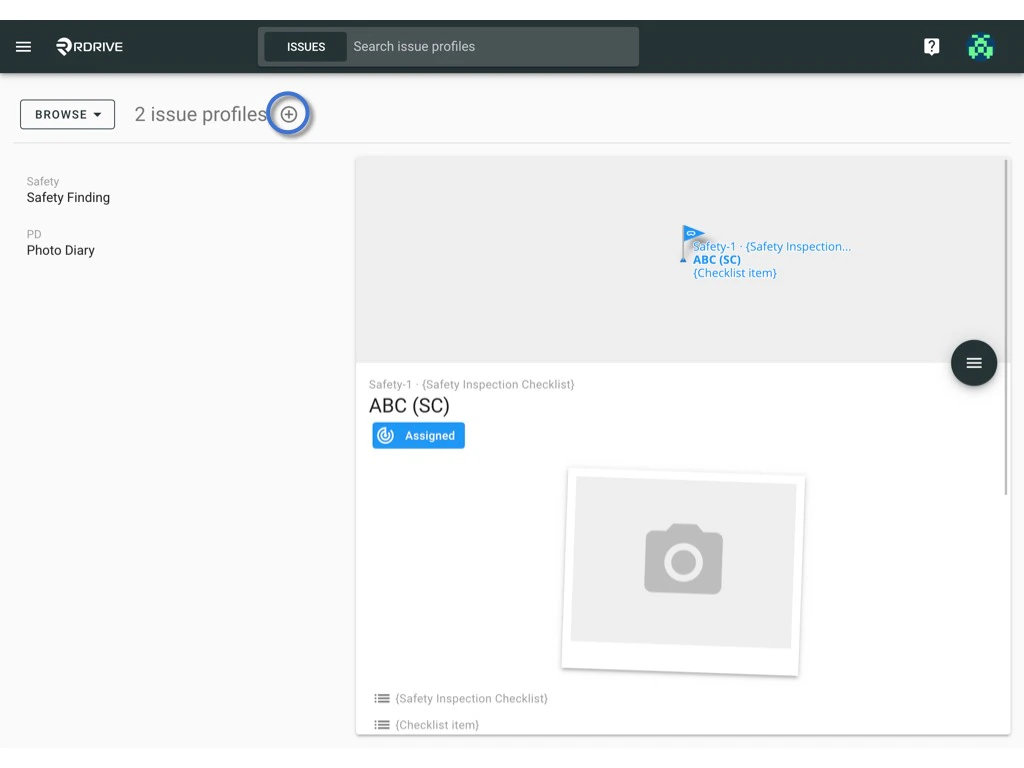
Task: Select the Photo Diary profile
Action: [x=60, y=250]
